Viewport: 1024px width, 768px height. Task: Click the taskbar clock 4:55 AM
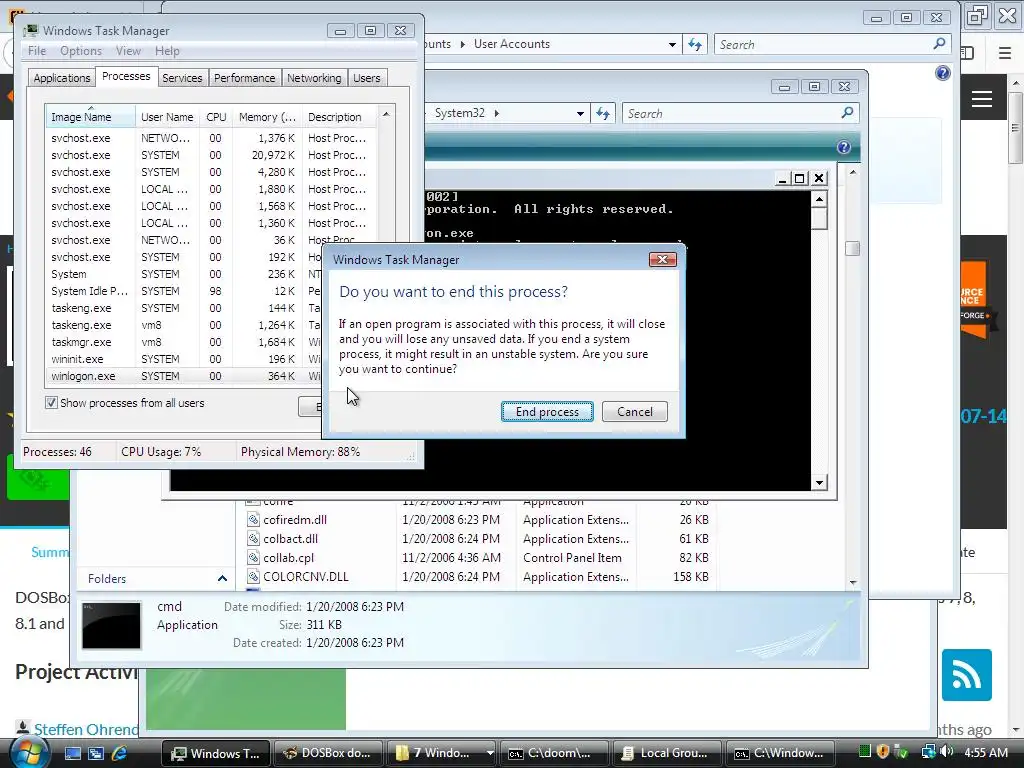coord(985,752)
